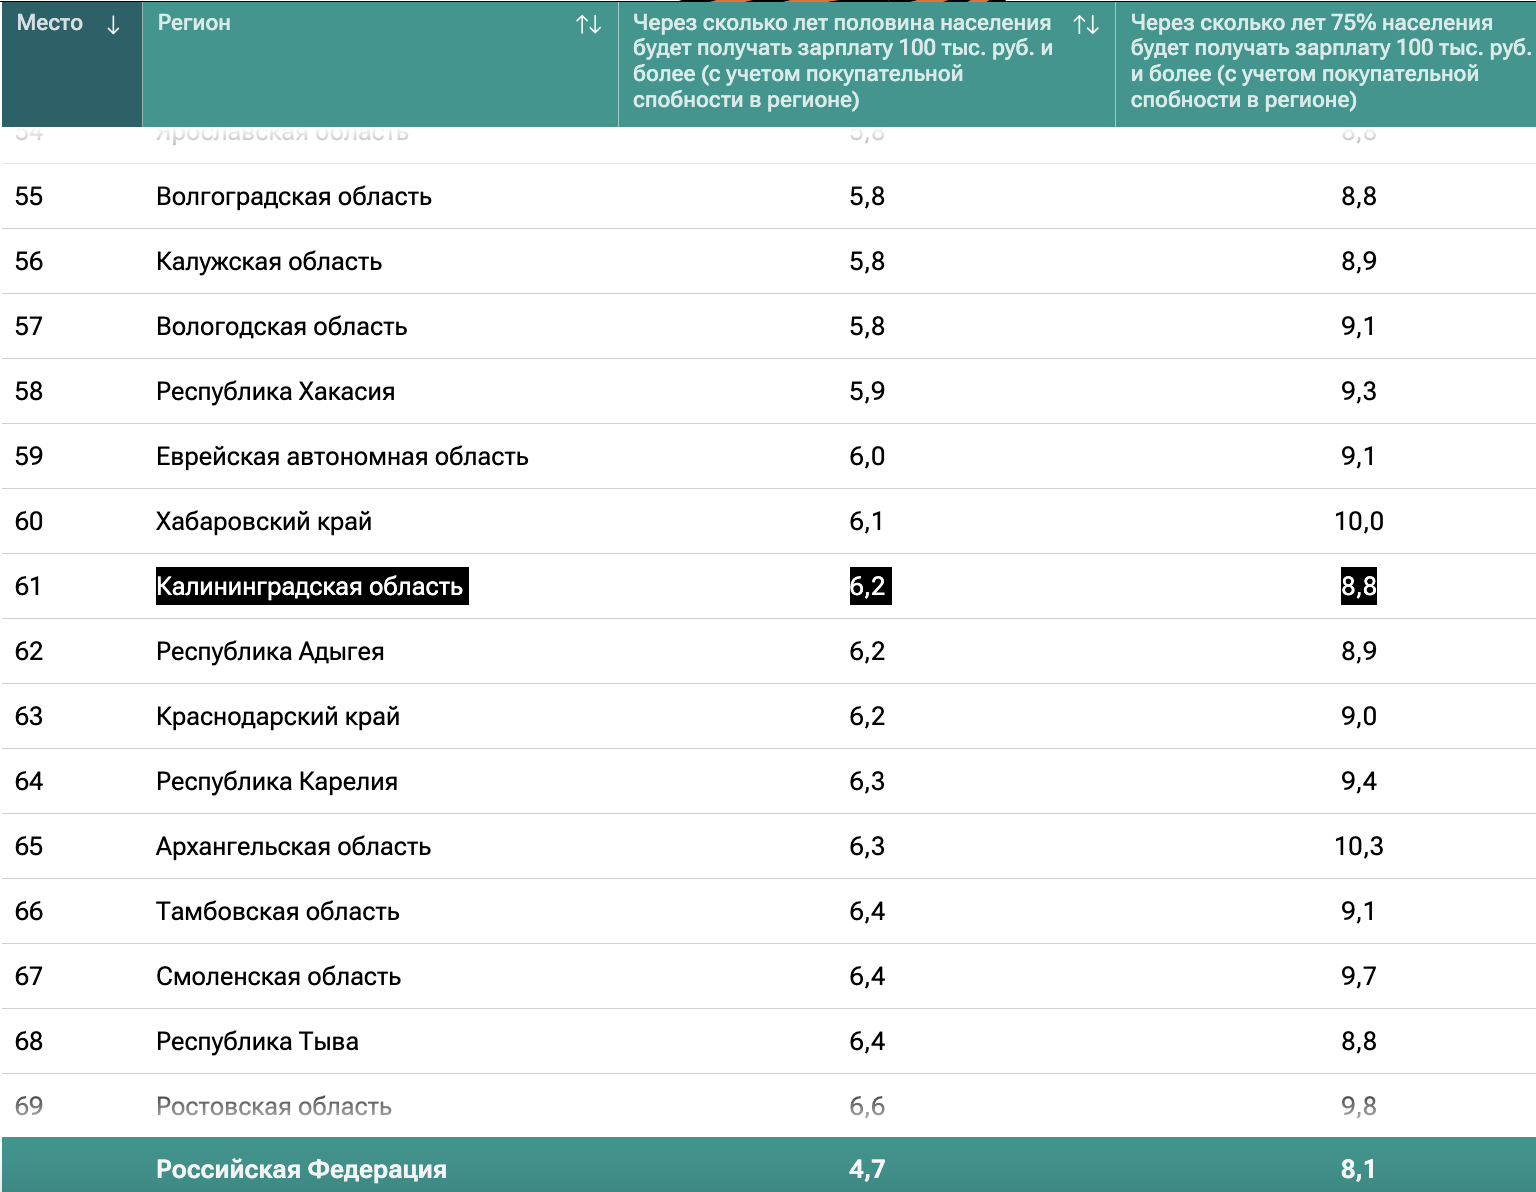The image size is (1536, 1192).
Task: Click highlighted value 6,2 for Калининградская область
Action: (x=869, y=586)
